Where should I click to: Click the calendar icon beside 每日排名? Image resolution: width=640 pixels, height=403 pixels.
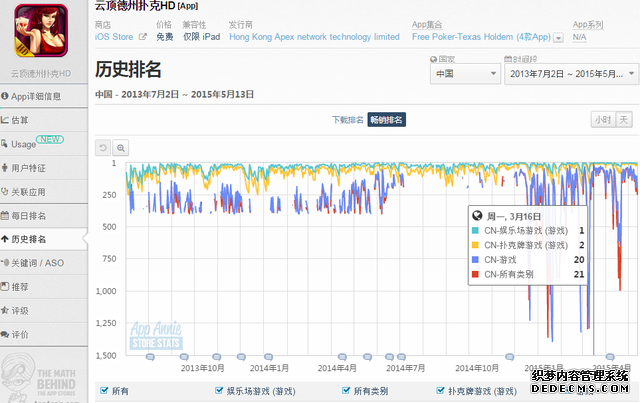(x=5, y=215)
